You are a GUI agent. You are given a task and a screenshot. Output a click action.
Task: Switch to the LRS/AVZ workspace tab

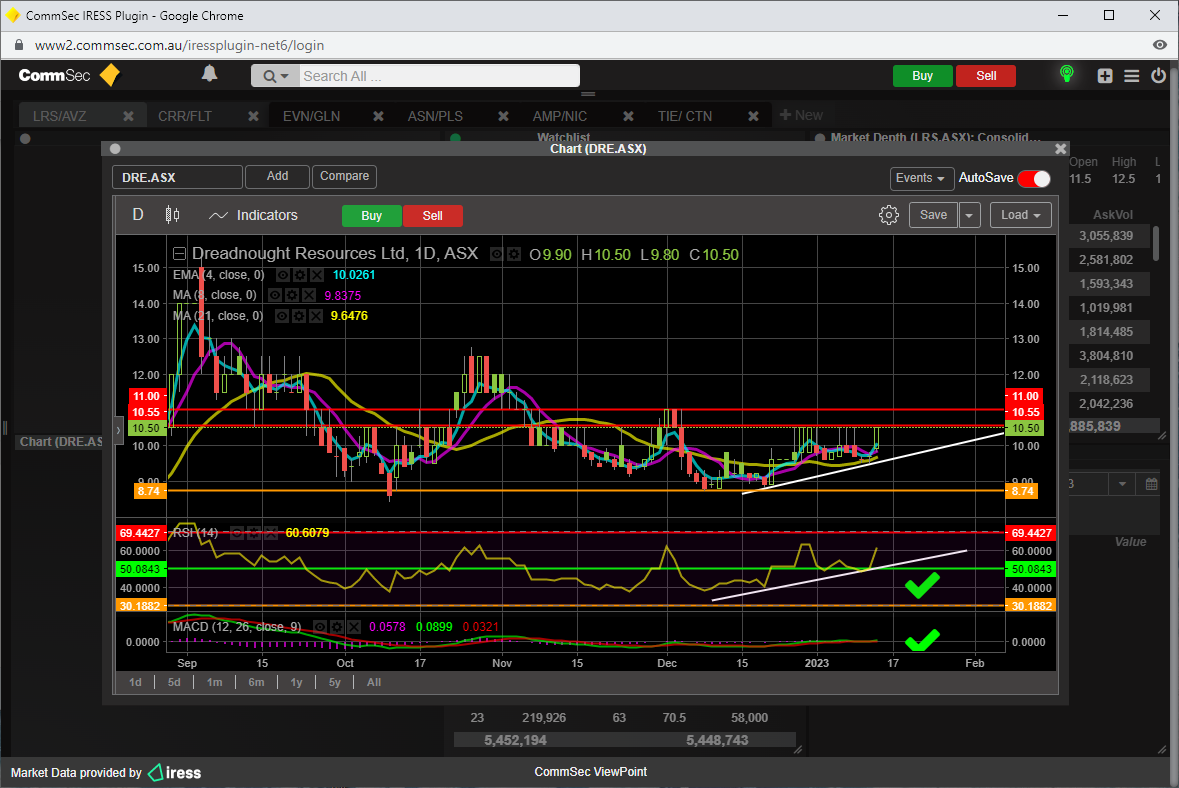(60, 117)
